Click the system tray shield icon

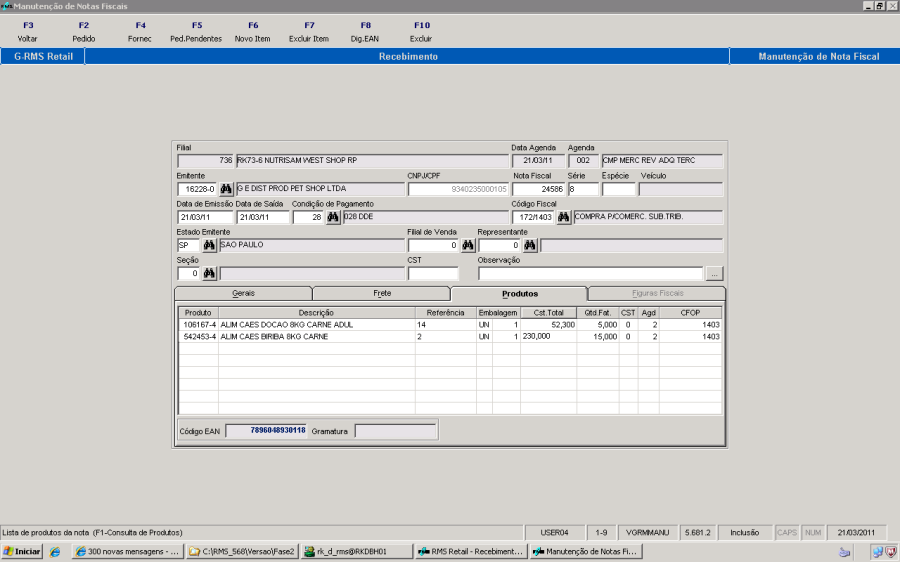coord(890,552)
